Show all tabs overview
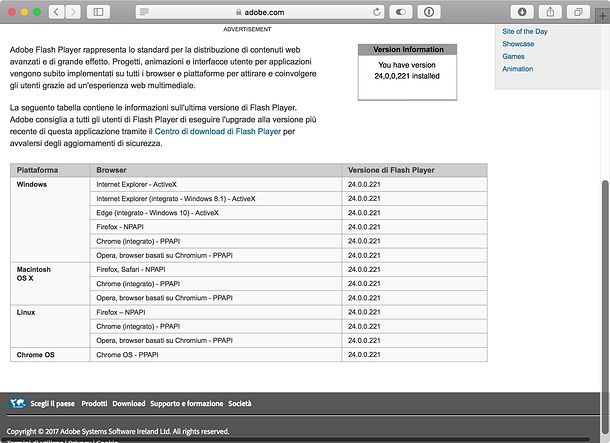610x443 pixels. (578, 12)
